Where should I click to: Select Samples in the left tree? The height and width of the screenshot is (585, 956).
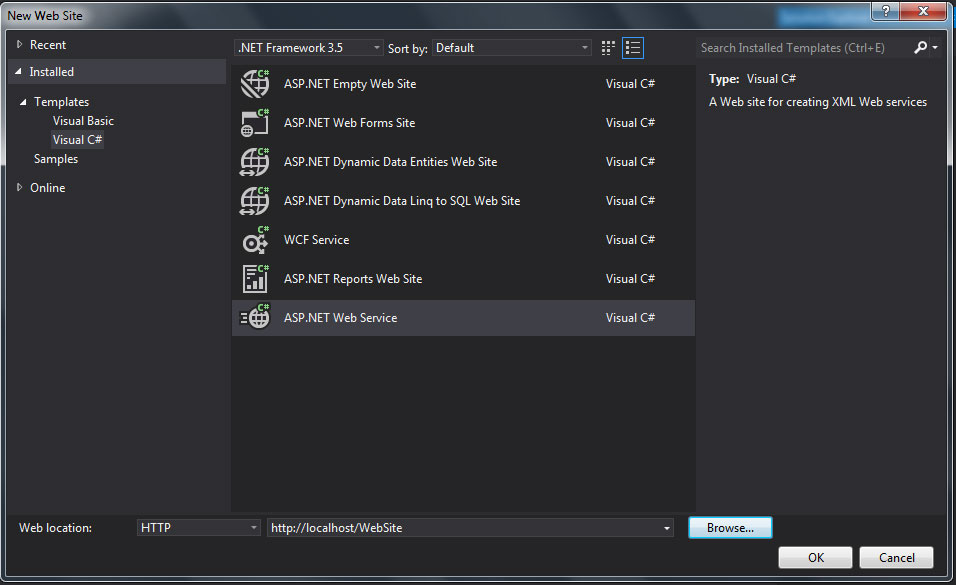[x=56, y=159]
